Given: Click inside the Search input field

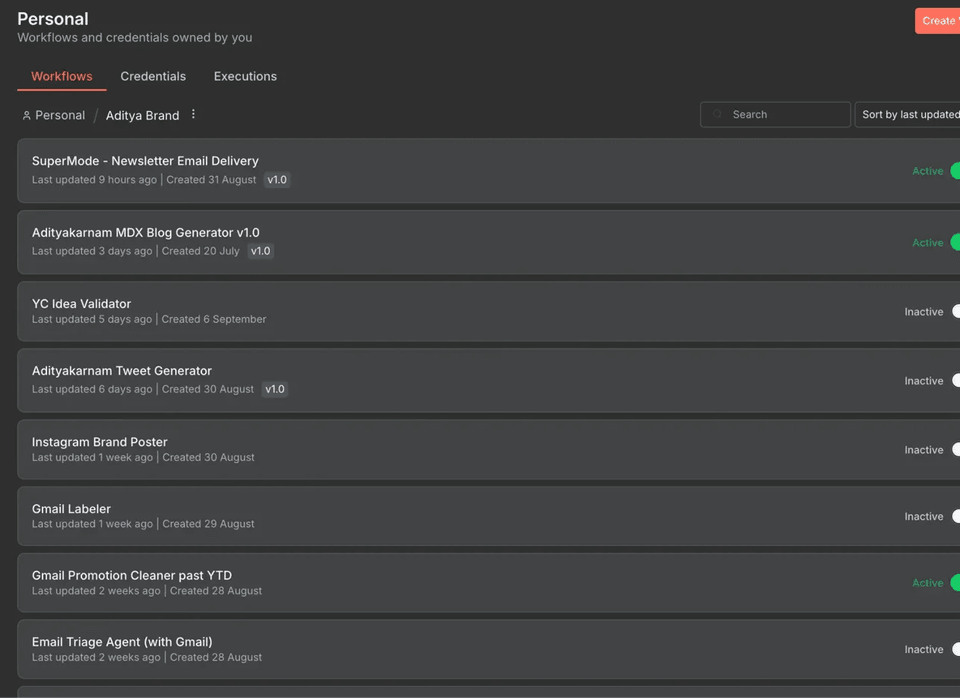Looking at the screenshot, I should tap(780, 114).
